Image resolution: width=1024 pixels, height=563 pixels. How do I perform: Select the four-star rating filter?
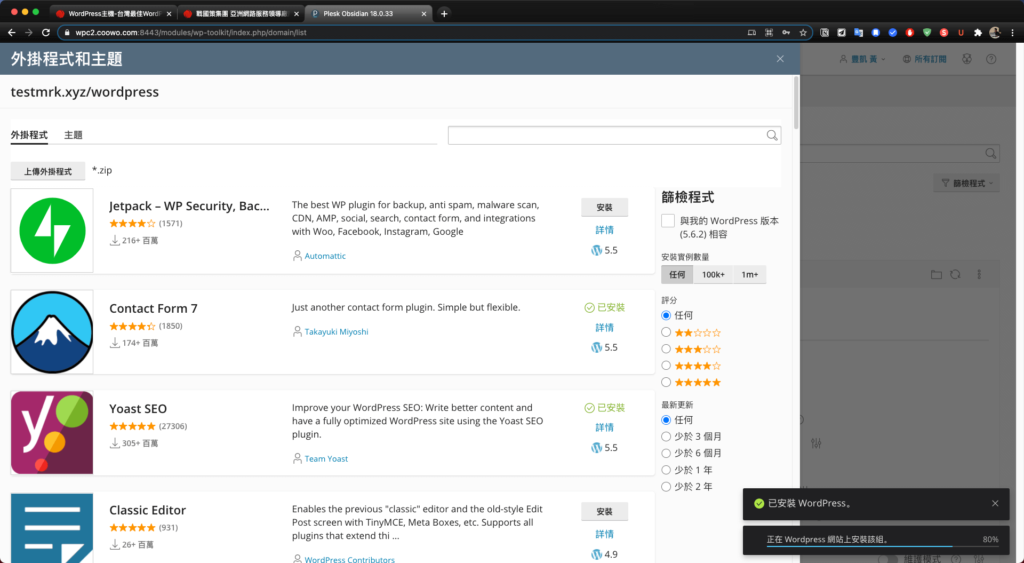coord(666,366)
